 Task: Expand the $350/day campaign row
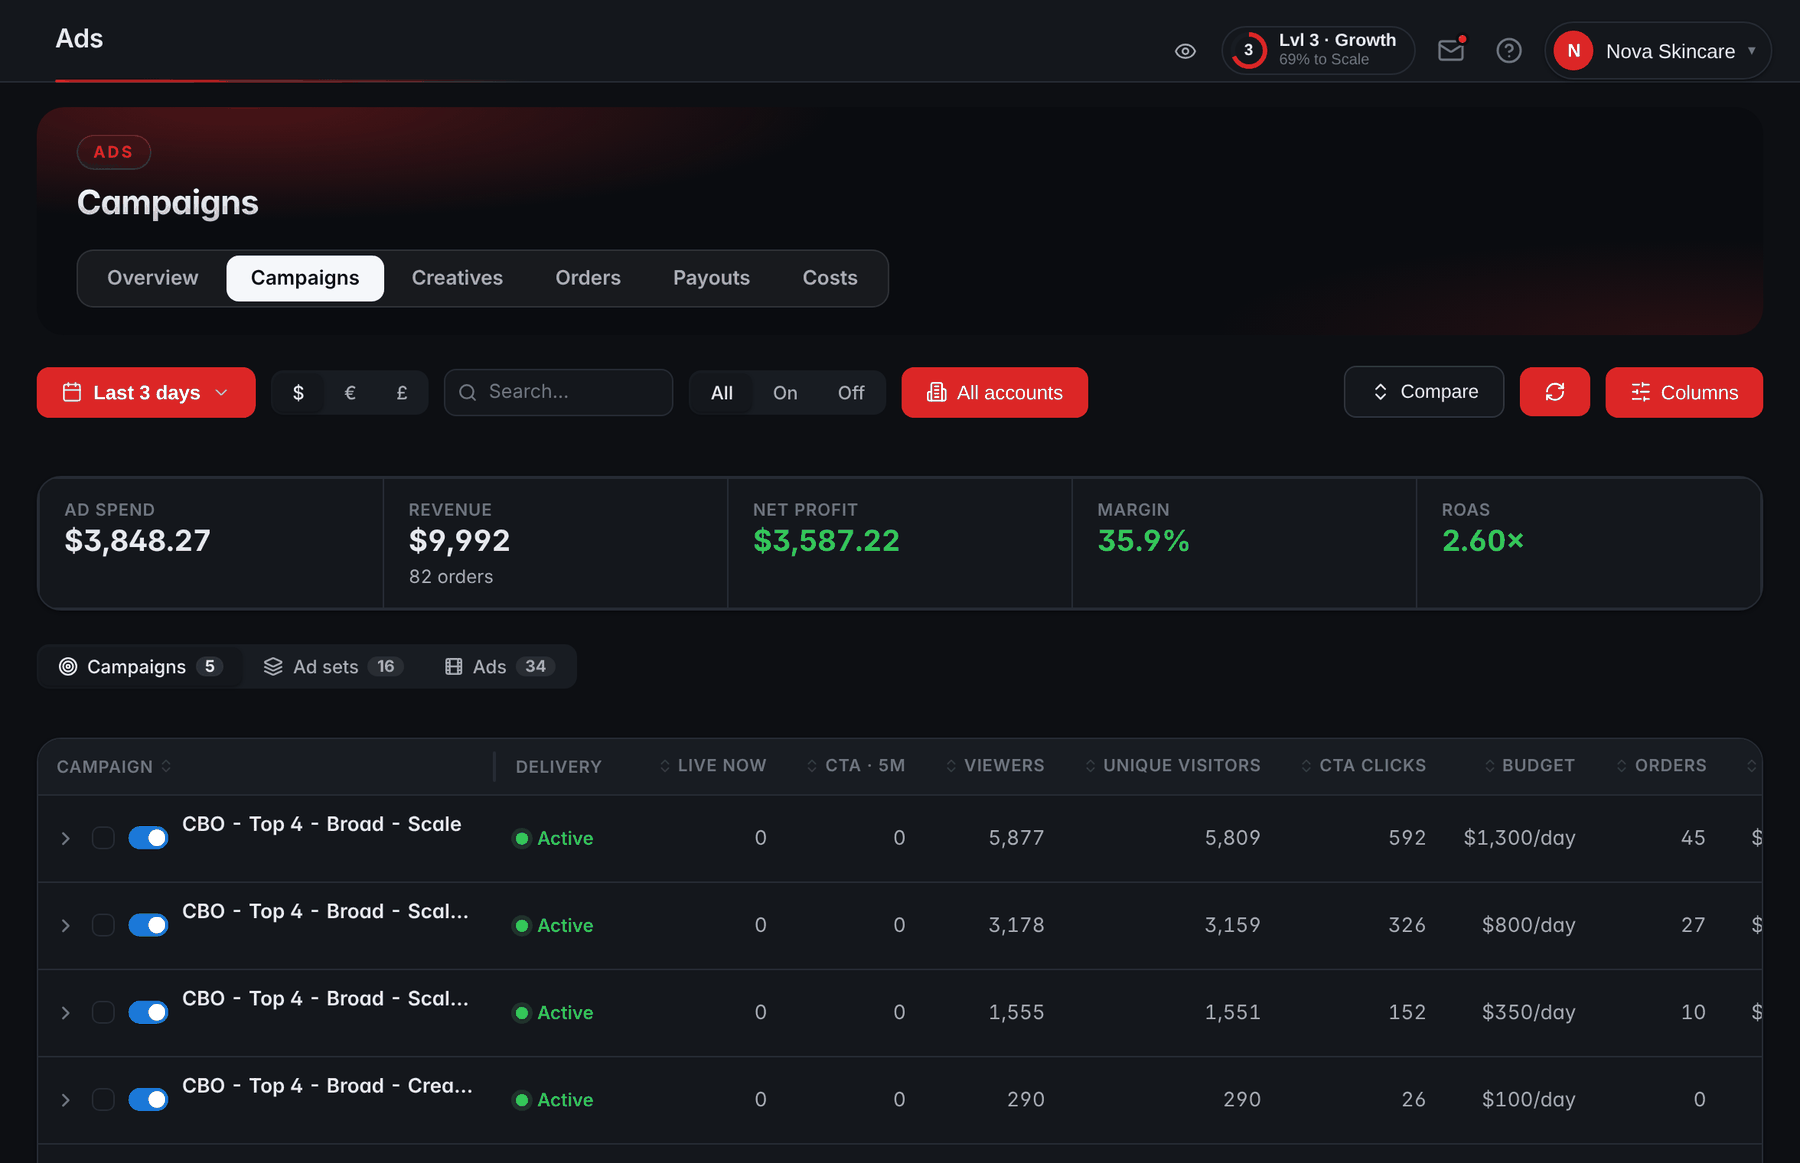[66, 1013]
